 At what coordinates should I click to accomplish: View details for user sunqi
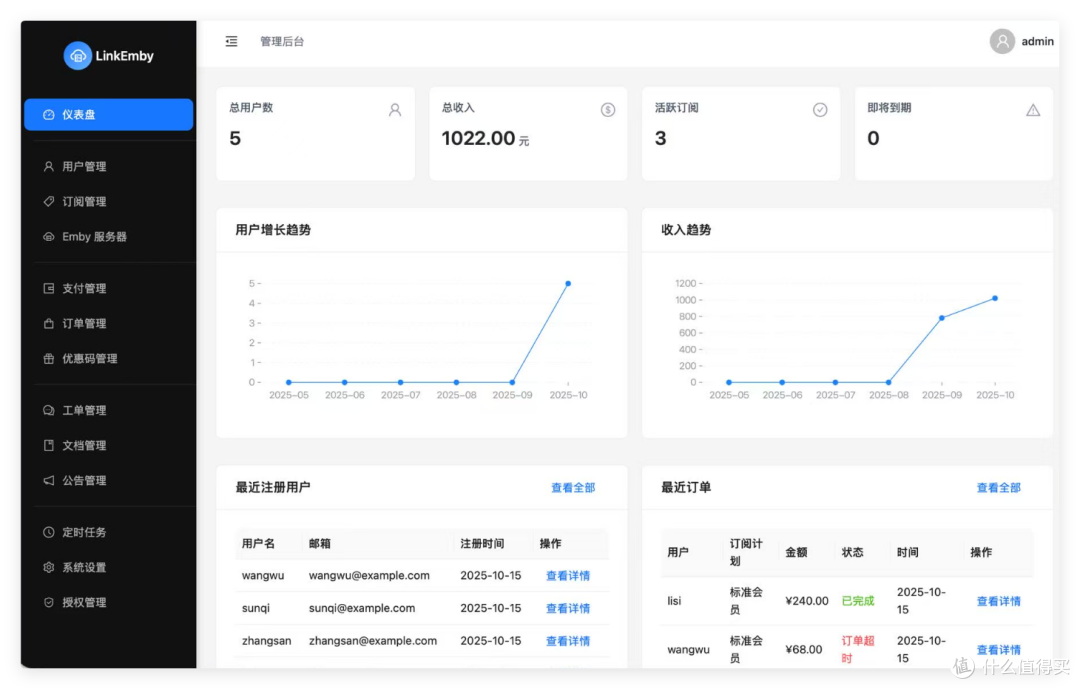(x=568, y=608)
